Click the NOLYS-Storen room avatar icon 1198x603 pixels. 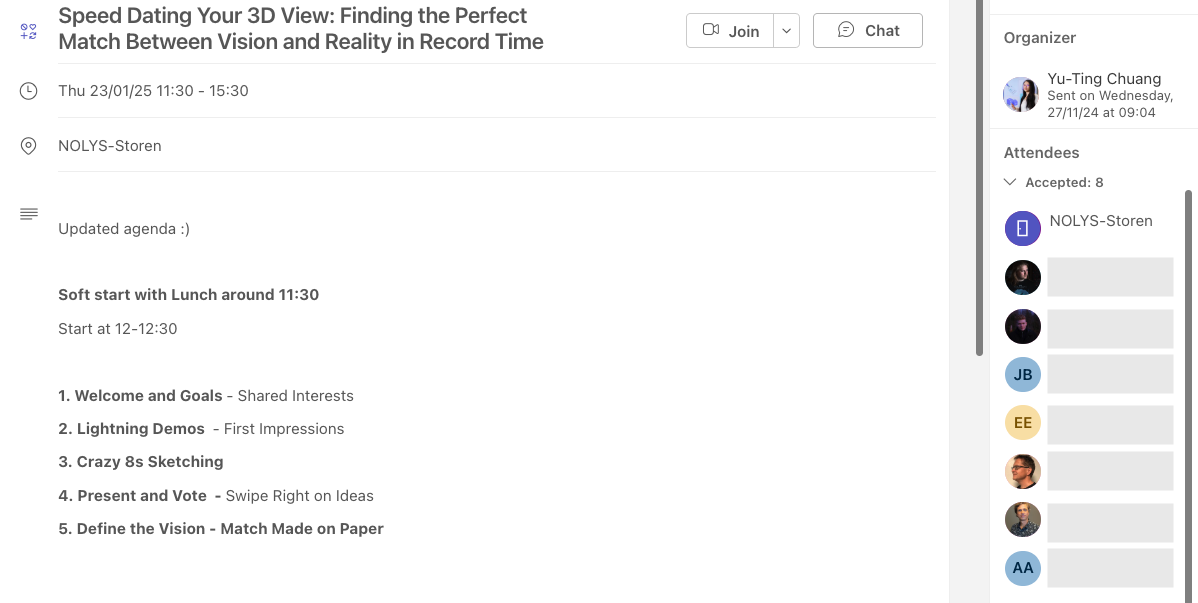[1022, 228]
